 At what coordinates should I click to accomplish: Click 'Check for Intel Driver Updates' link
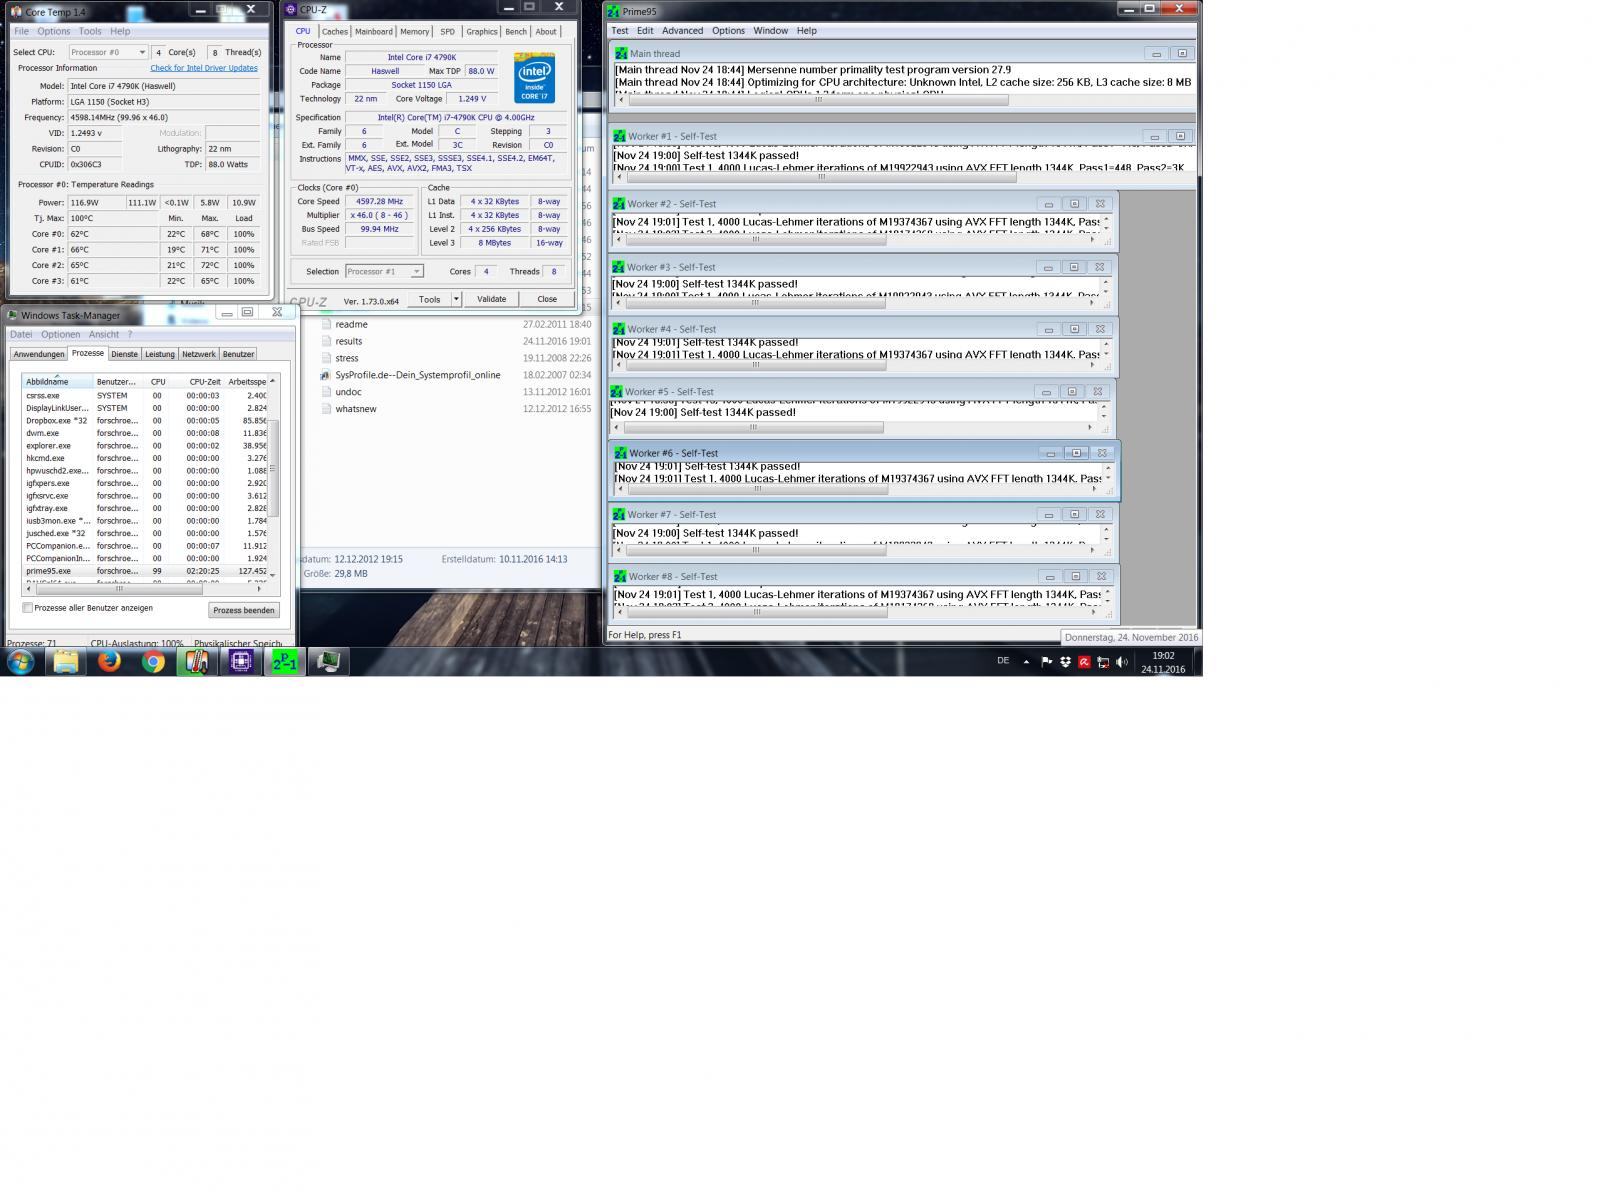[x=204, y=68]
